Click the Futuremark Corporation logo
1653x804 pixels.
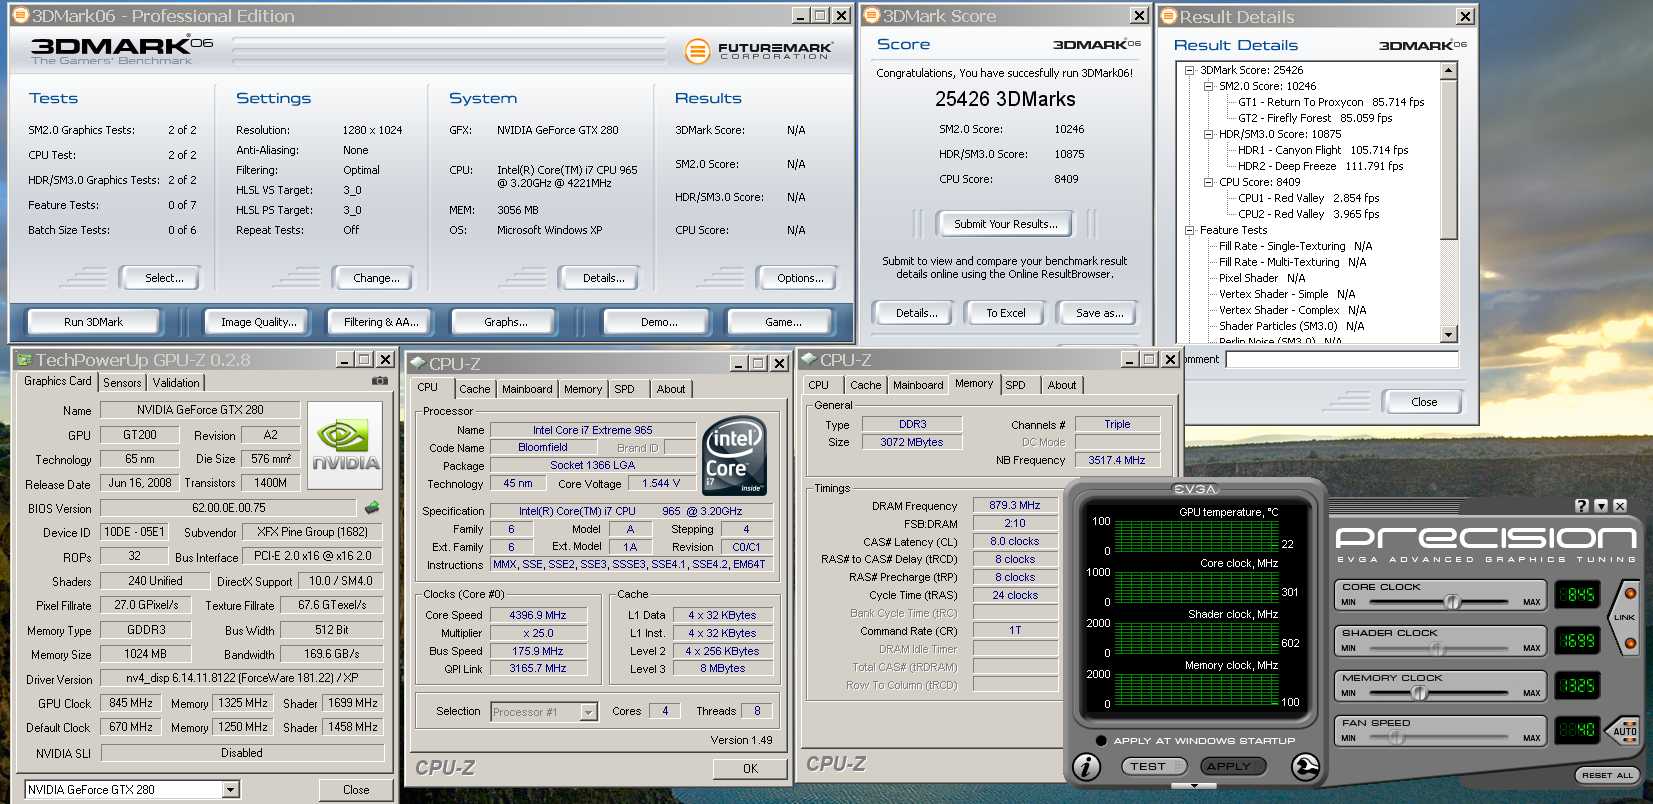(x=758, y=51)
